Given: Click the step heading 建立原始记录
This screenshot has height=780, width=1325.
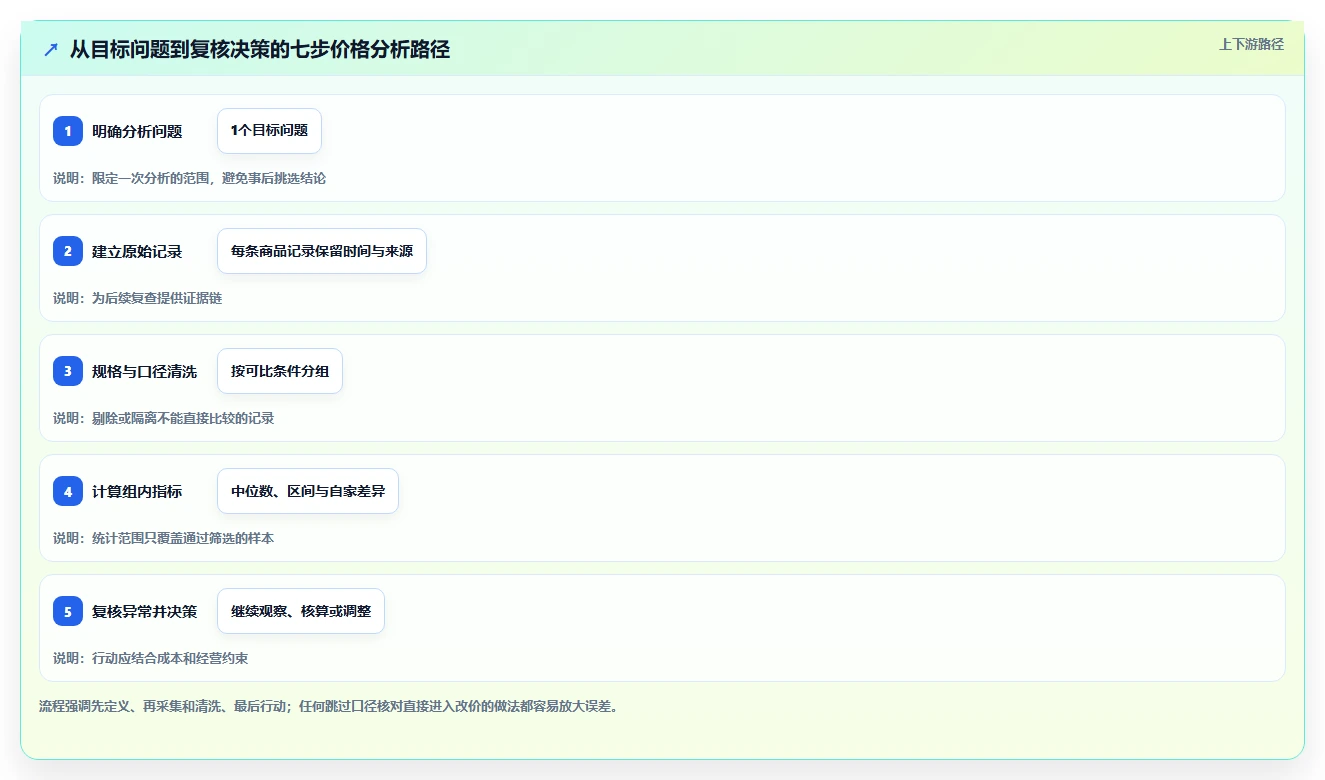Looking at the screenshot, I should click(x=137, y=251).
